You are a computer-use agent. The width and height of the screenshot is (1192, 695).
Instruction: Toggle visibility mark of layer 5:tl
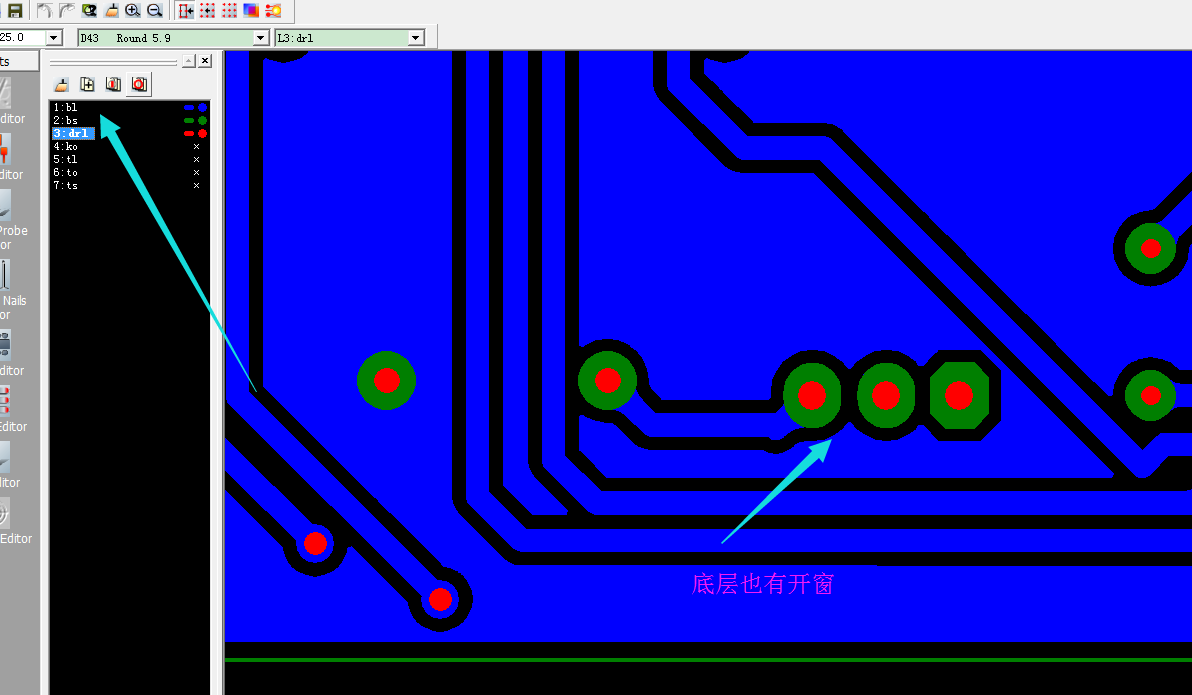196,160
